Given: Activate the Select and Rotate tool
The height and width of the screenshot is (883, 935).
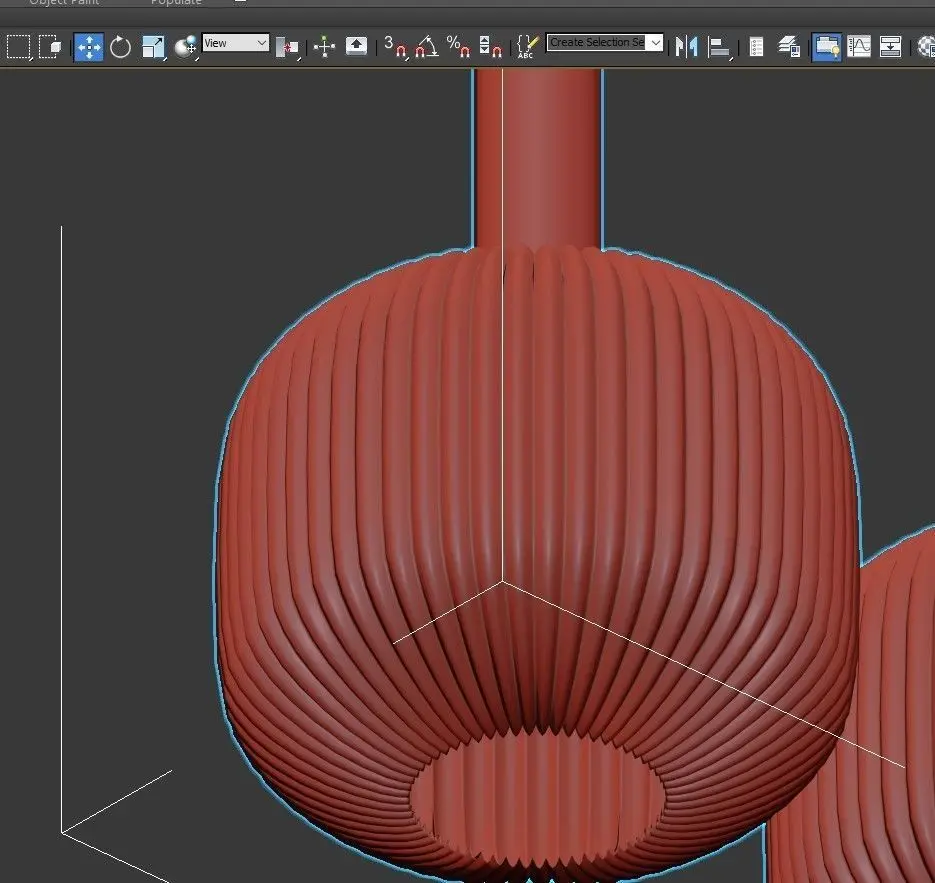Looking at the screenshot, I should [x=120, y=47].
